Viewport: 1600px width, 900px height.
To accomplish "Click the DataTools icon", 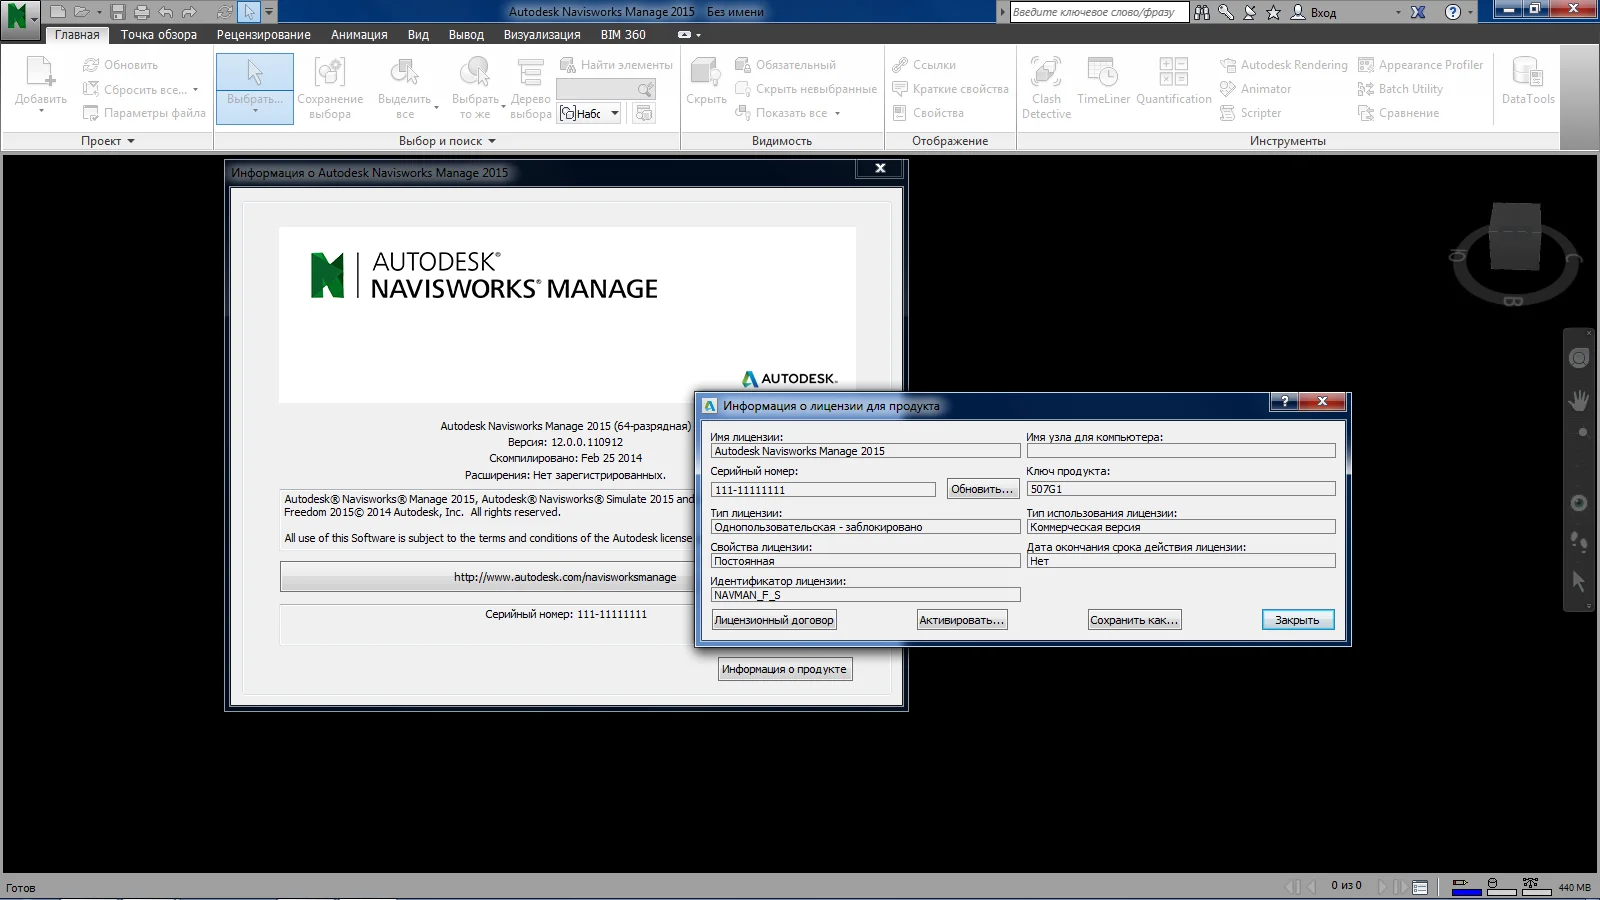I will [x=1527, y=82].
